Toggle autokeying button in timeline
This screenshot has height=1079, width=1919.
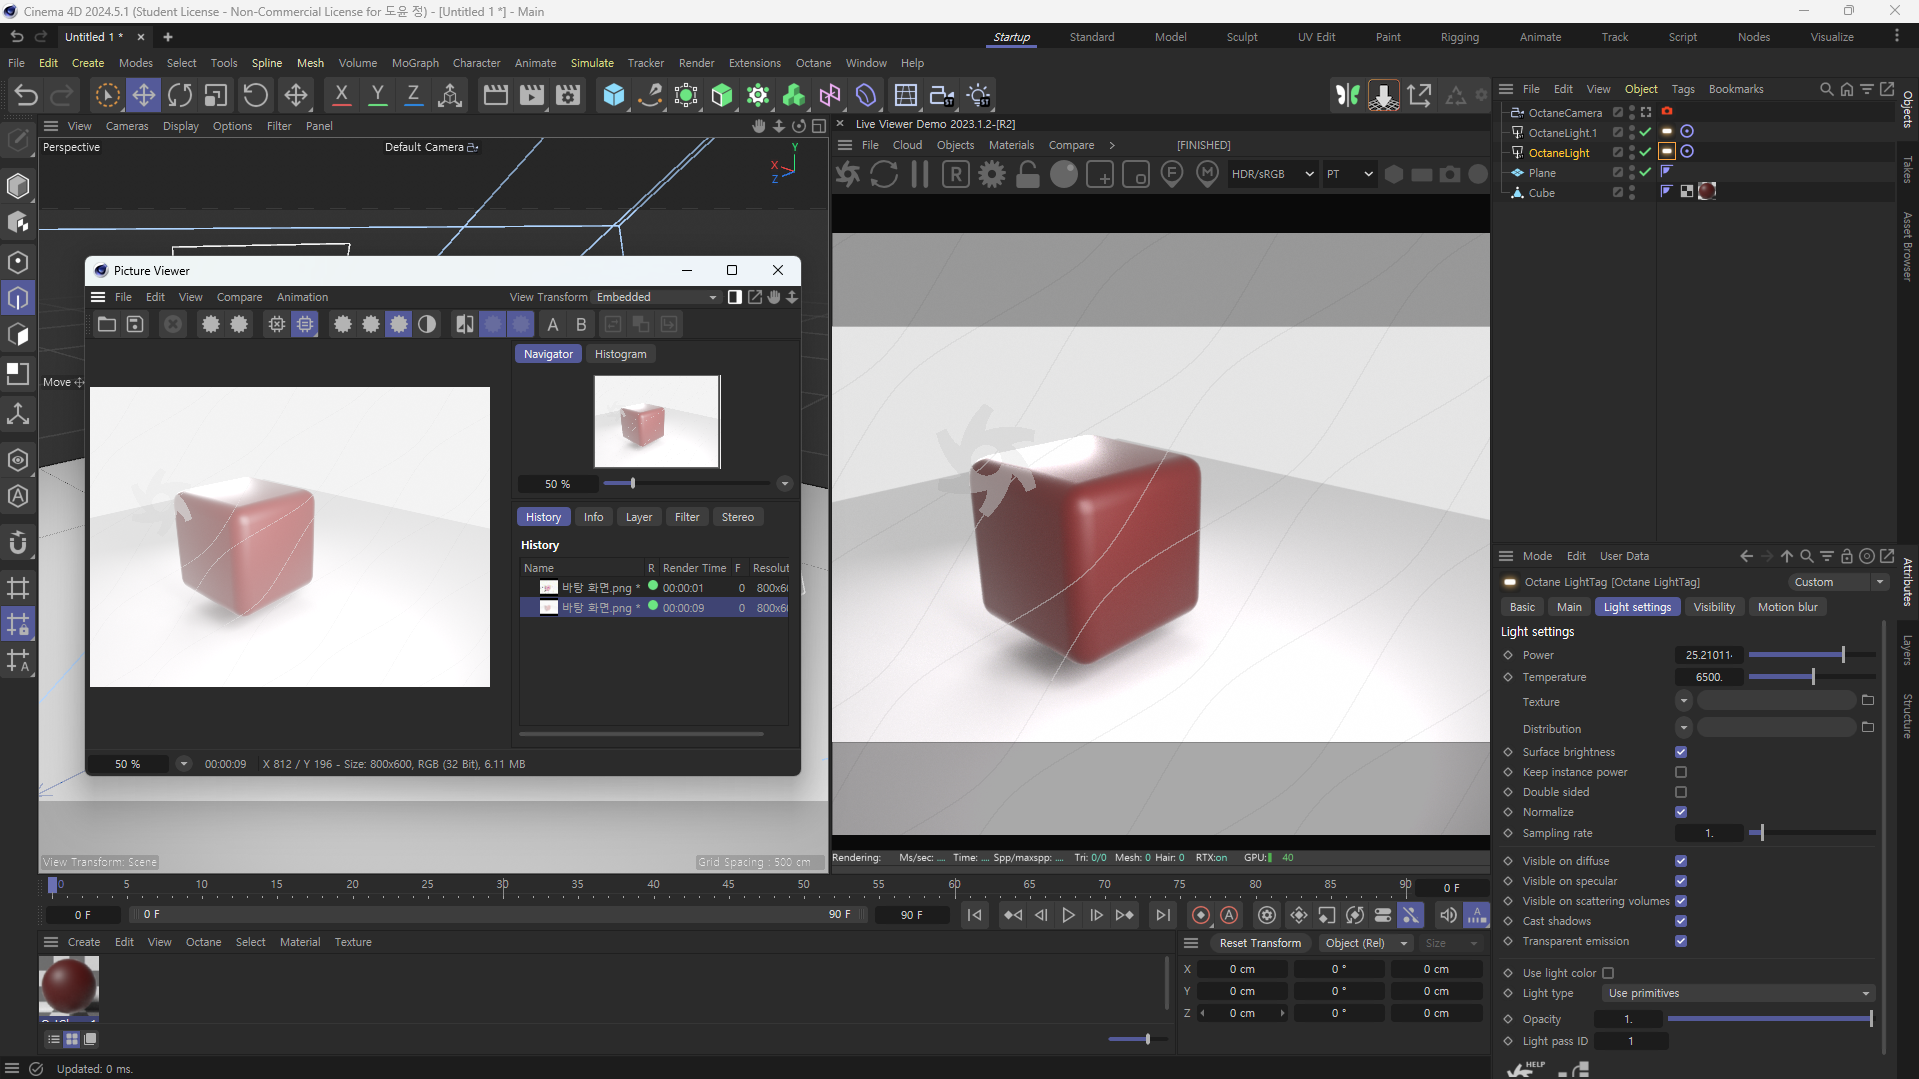click(x=1229, y=915)
